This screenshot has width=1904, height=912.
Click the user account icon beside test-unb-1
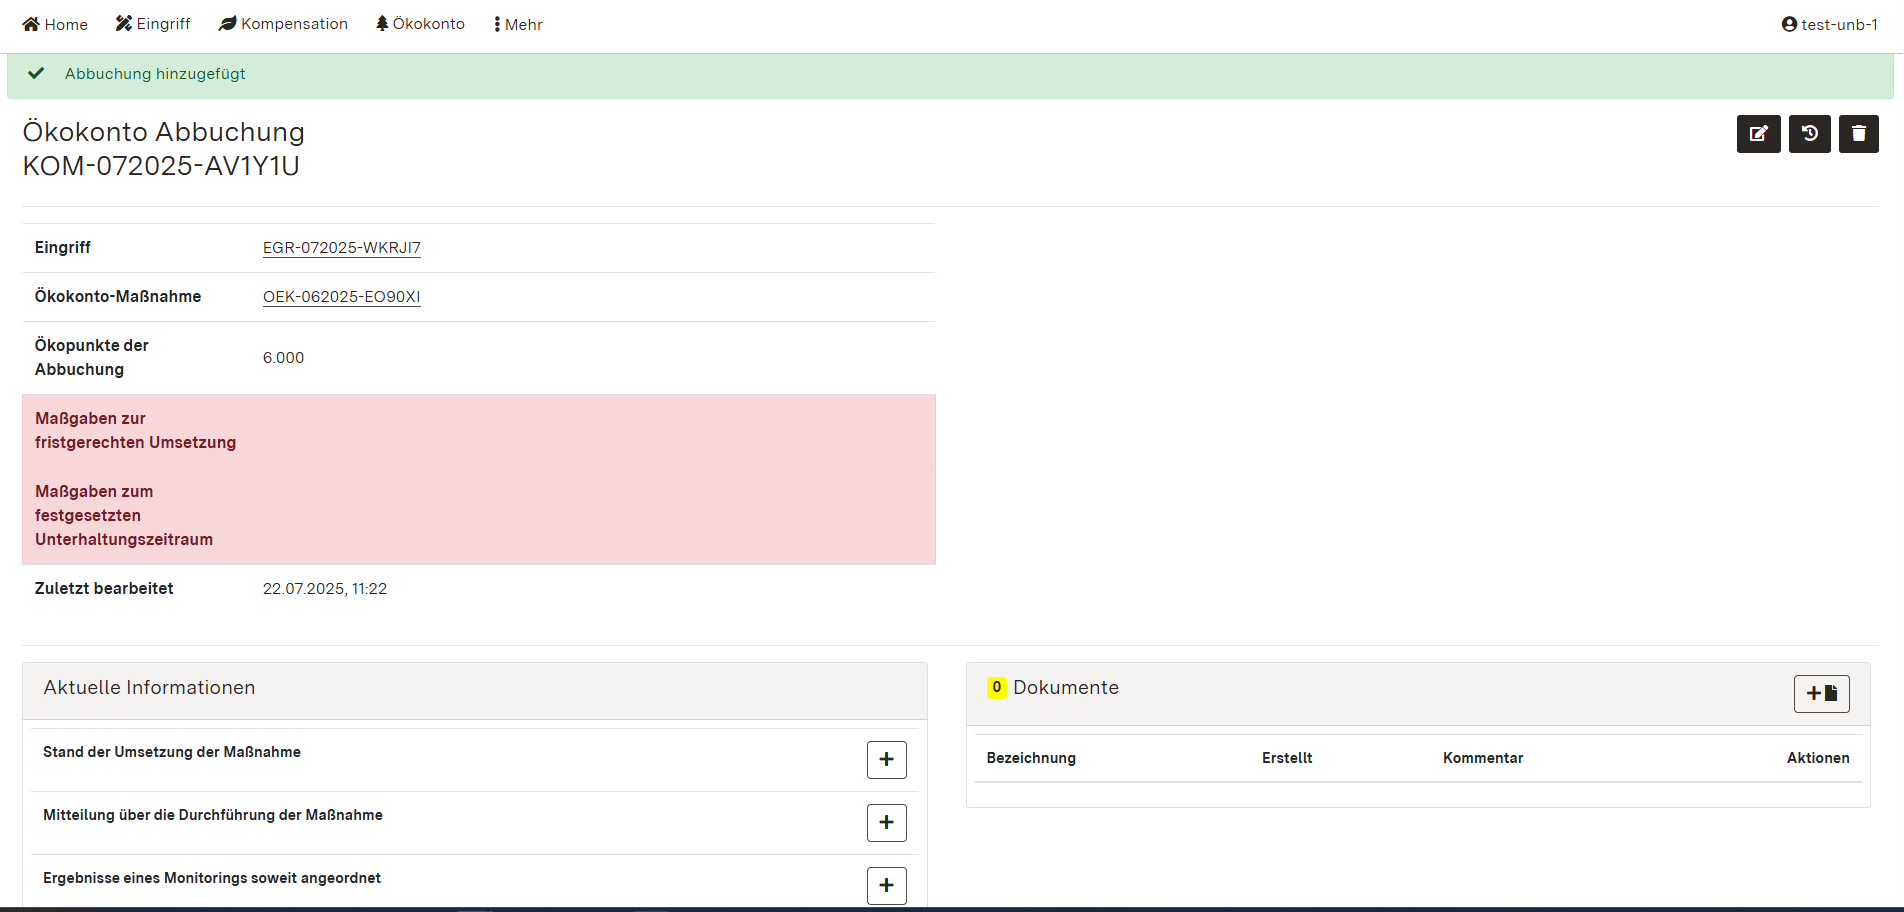(x=1788, y=23)
